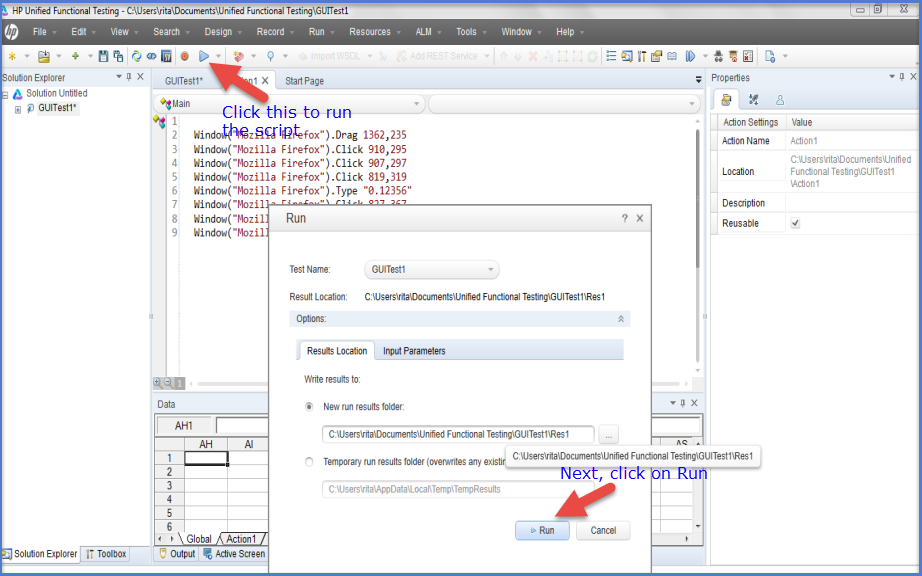This screenshot has width=922, height=576.
Task: Switch to the Toolbox bottom tab
Action: click(106, 554)
